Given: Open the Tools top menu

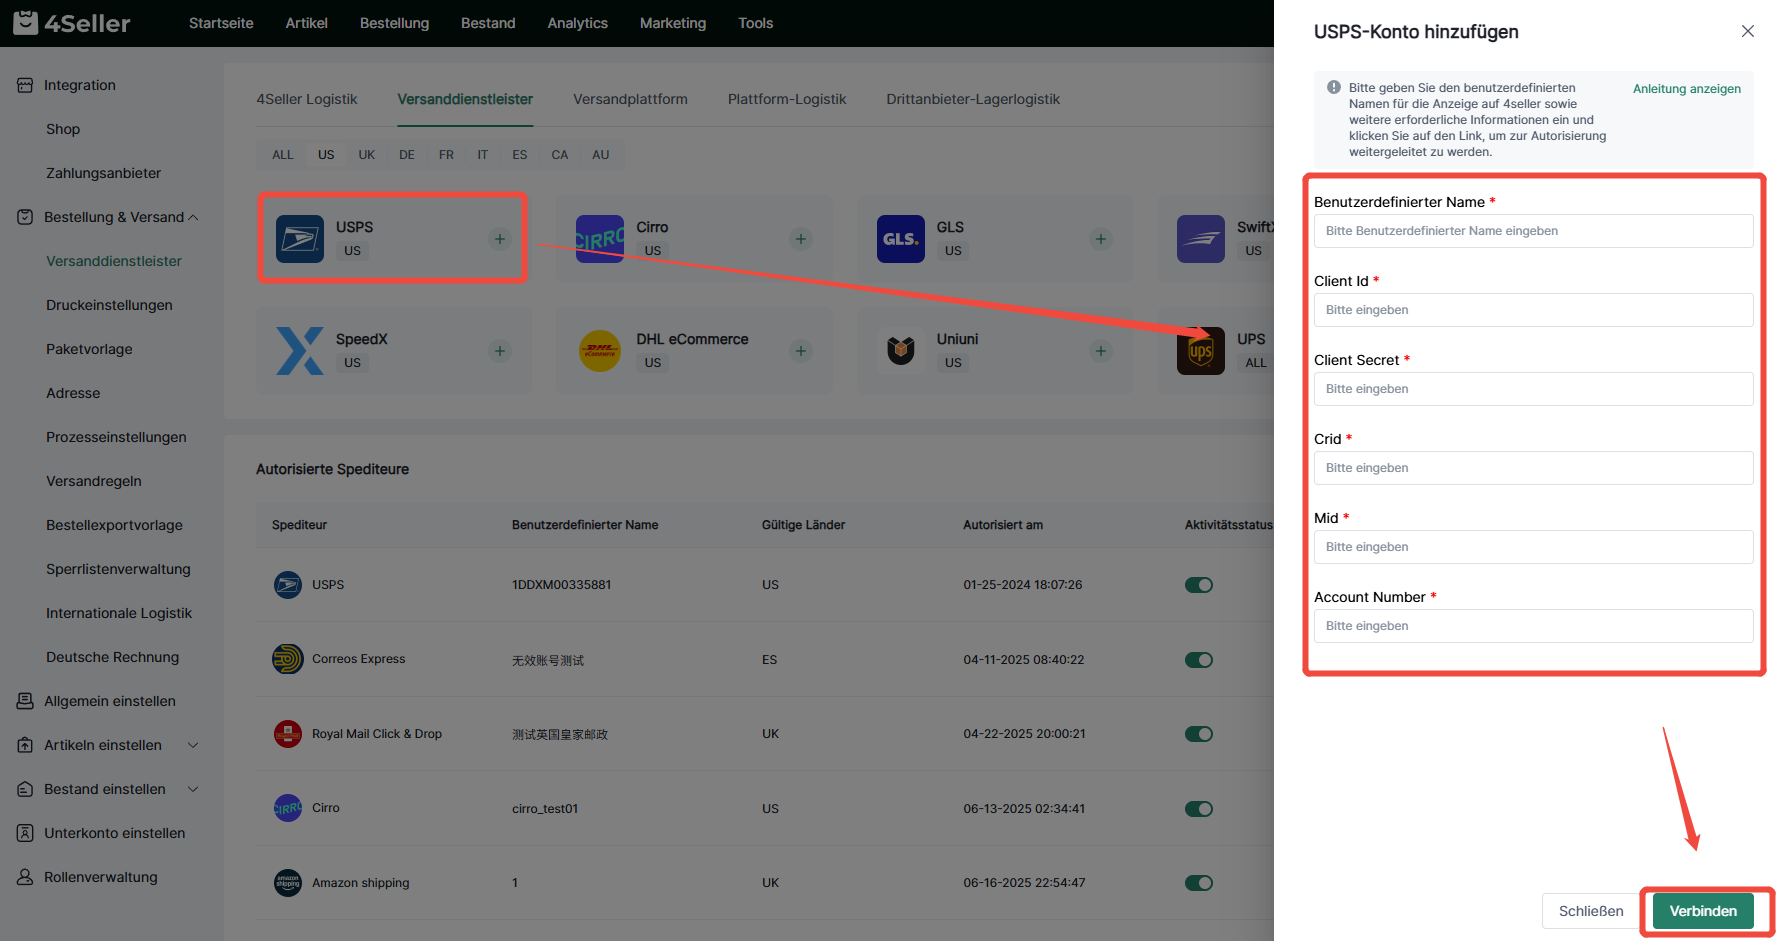Looking at the screenshot, I should [x=755, y=23].
